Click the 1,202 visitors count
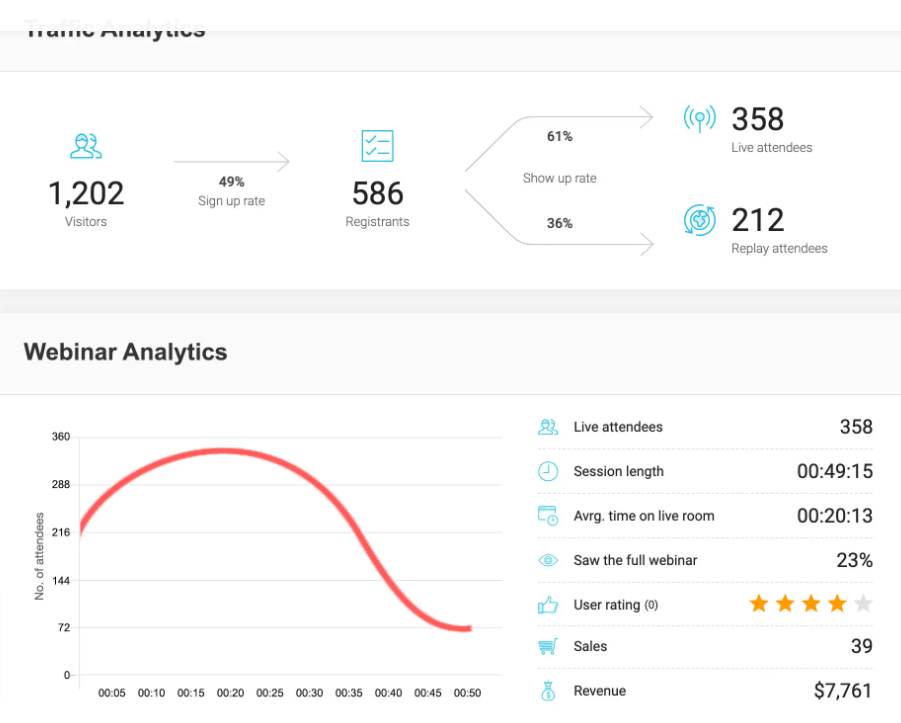This screenshot has height=723, width=901. tap(86, 194)
